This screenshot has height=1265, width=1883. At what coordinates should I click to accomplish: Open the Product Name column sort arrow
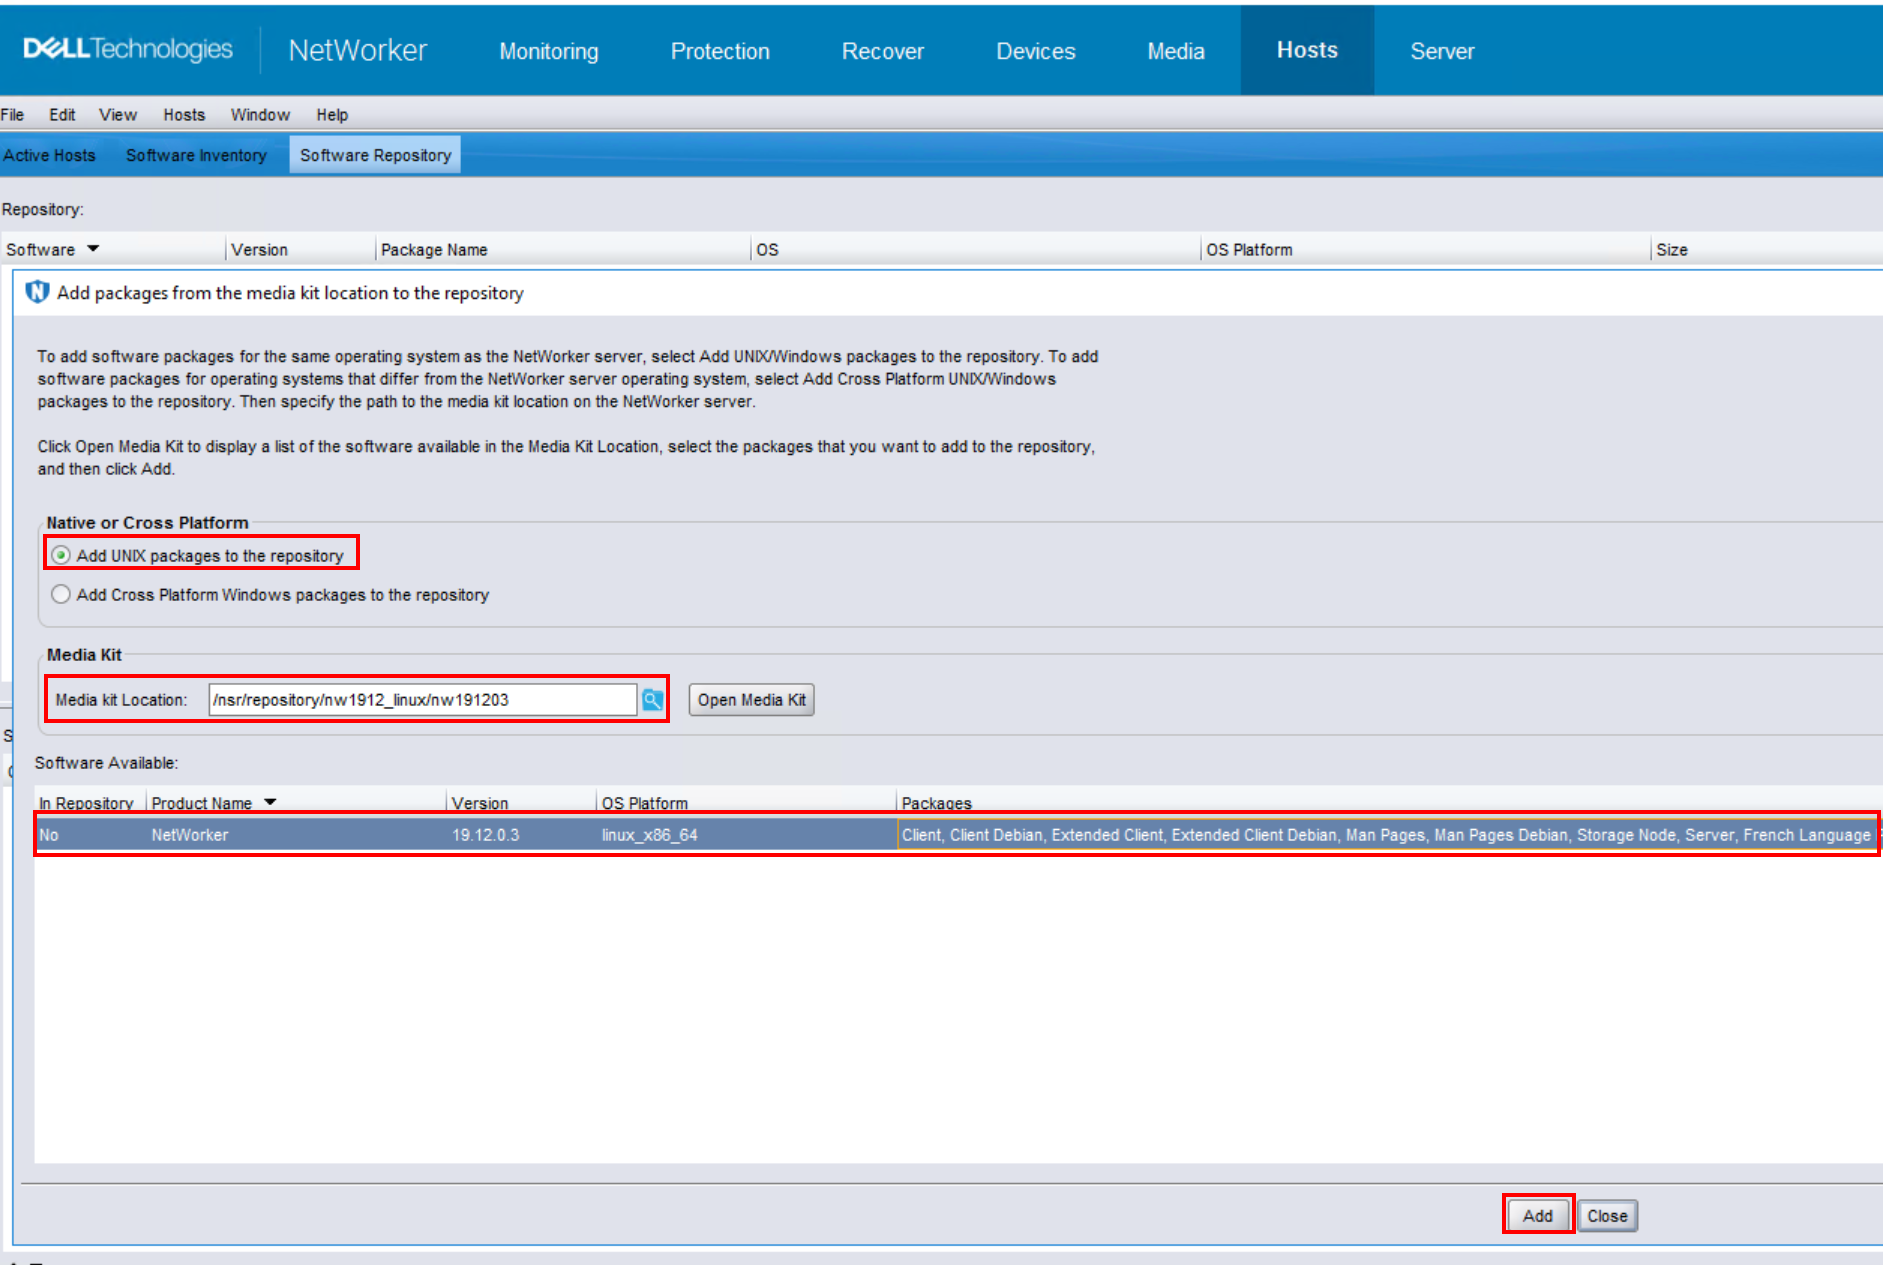(x=270, y=802)
